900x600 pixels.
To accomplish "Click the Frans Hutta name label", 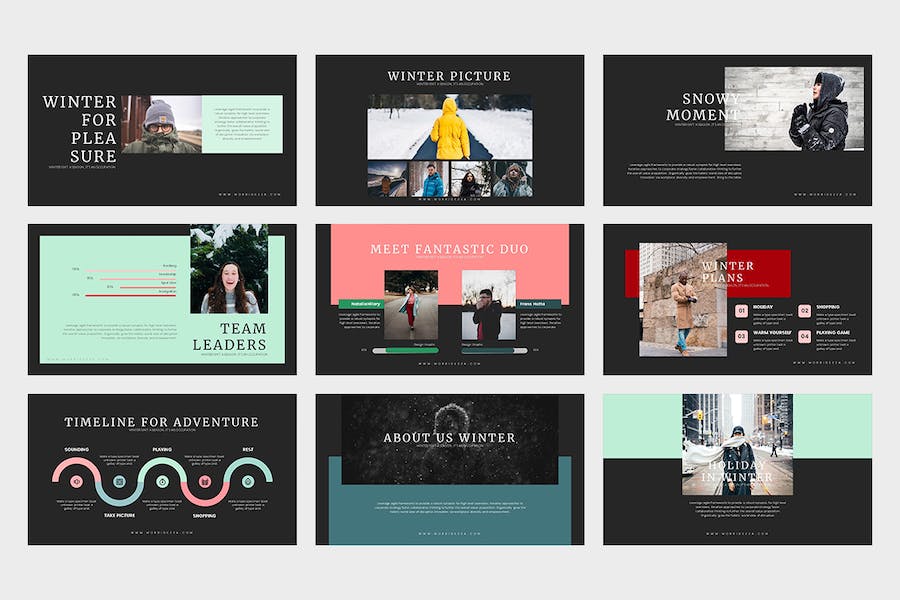I will 538,304.
